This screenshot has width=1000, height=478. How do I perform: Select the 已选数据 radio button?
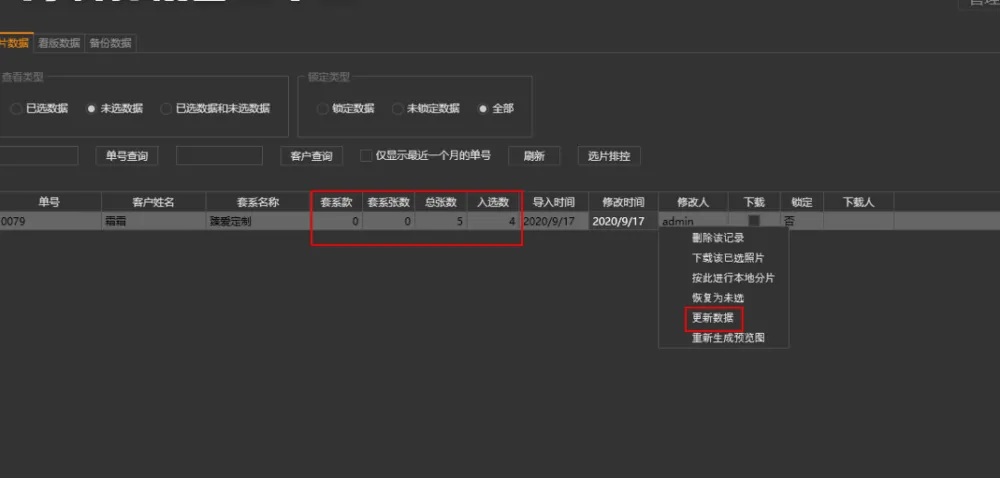(x=17, y=108)
